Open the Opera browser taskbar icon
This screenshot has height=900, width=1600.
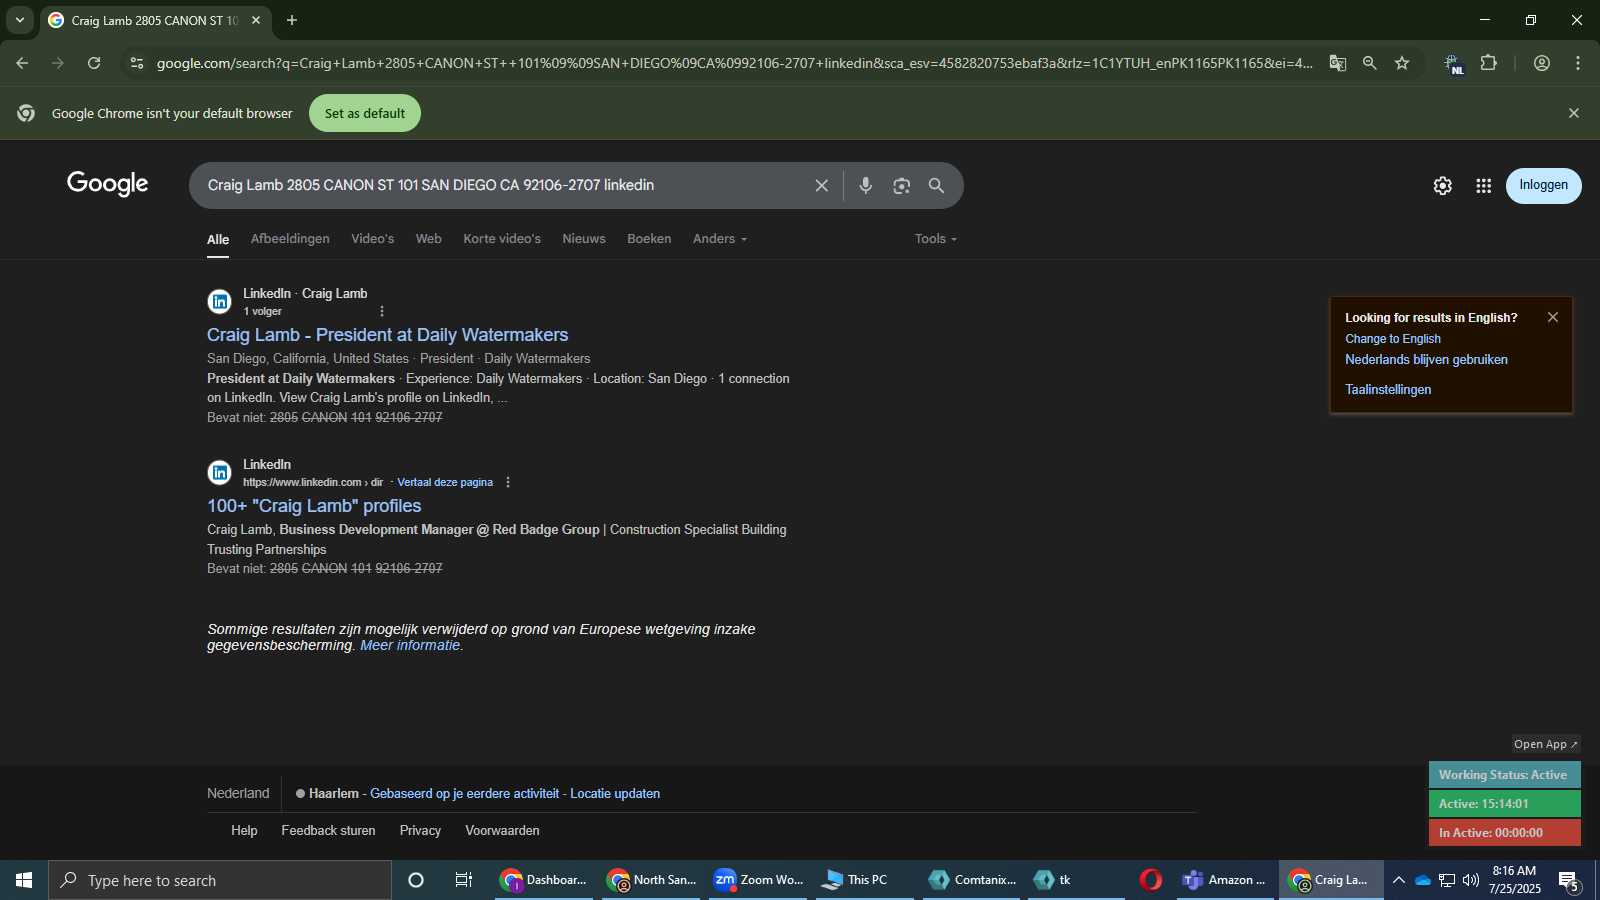pos(1151,880)
